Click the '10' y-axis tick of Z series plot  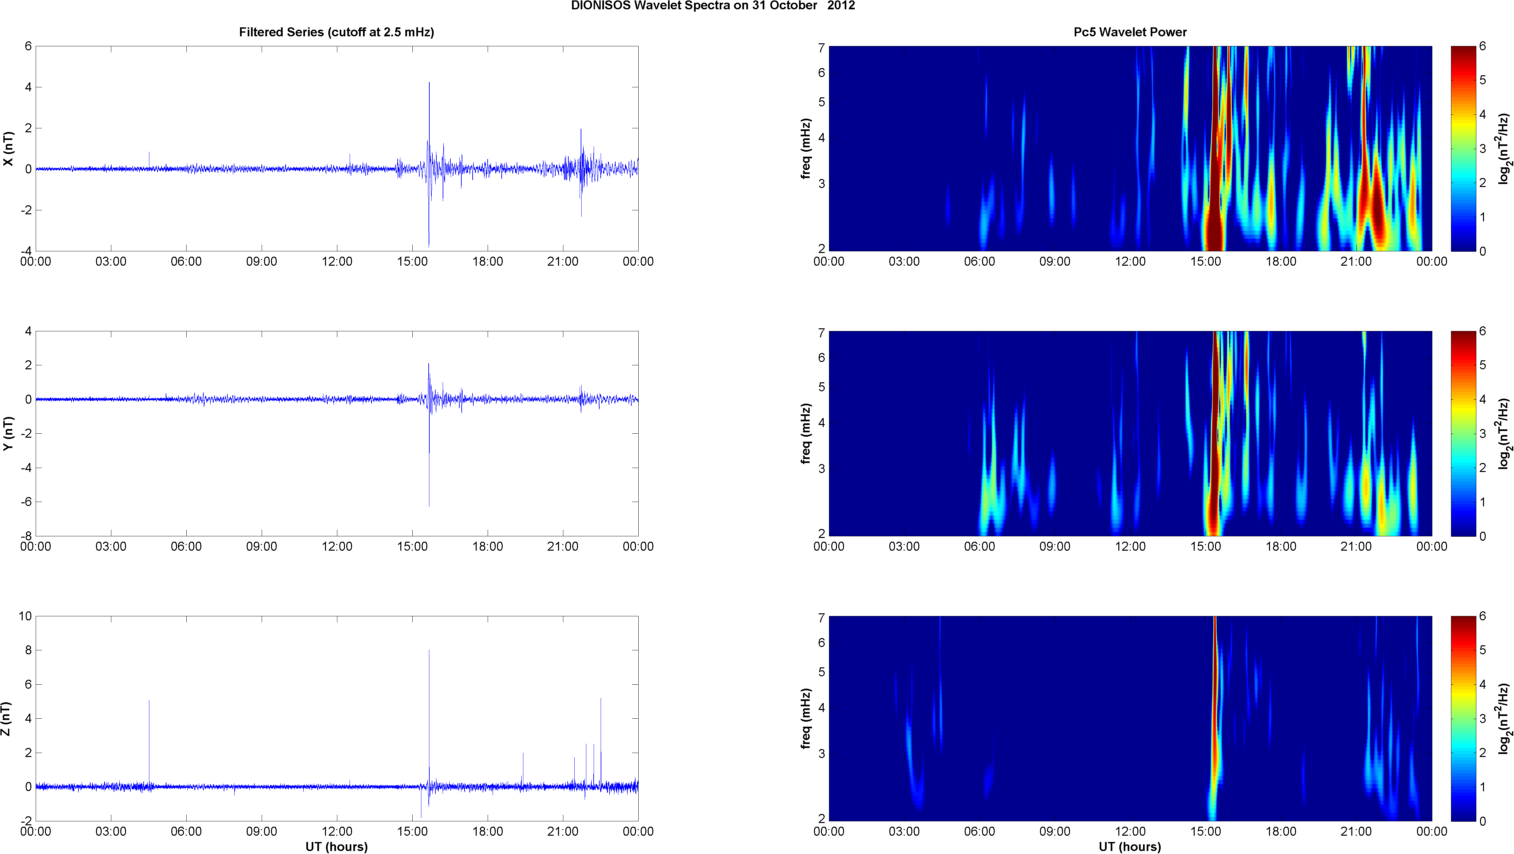pos(26,616)
